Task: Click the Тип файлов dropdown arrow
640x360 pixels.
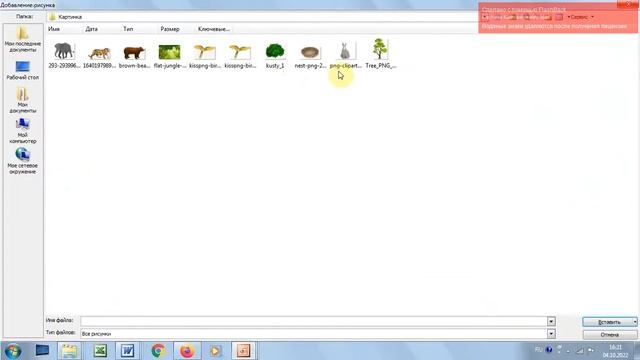Action: (x=551, y=334)
